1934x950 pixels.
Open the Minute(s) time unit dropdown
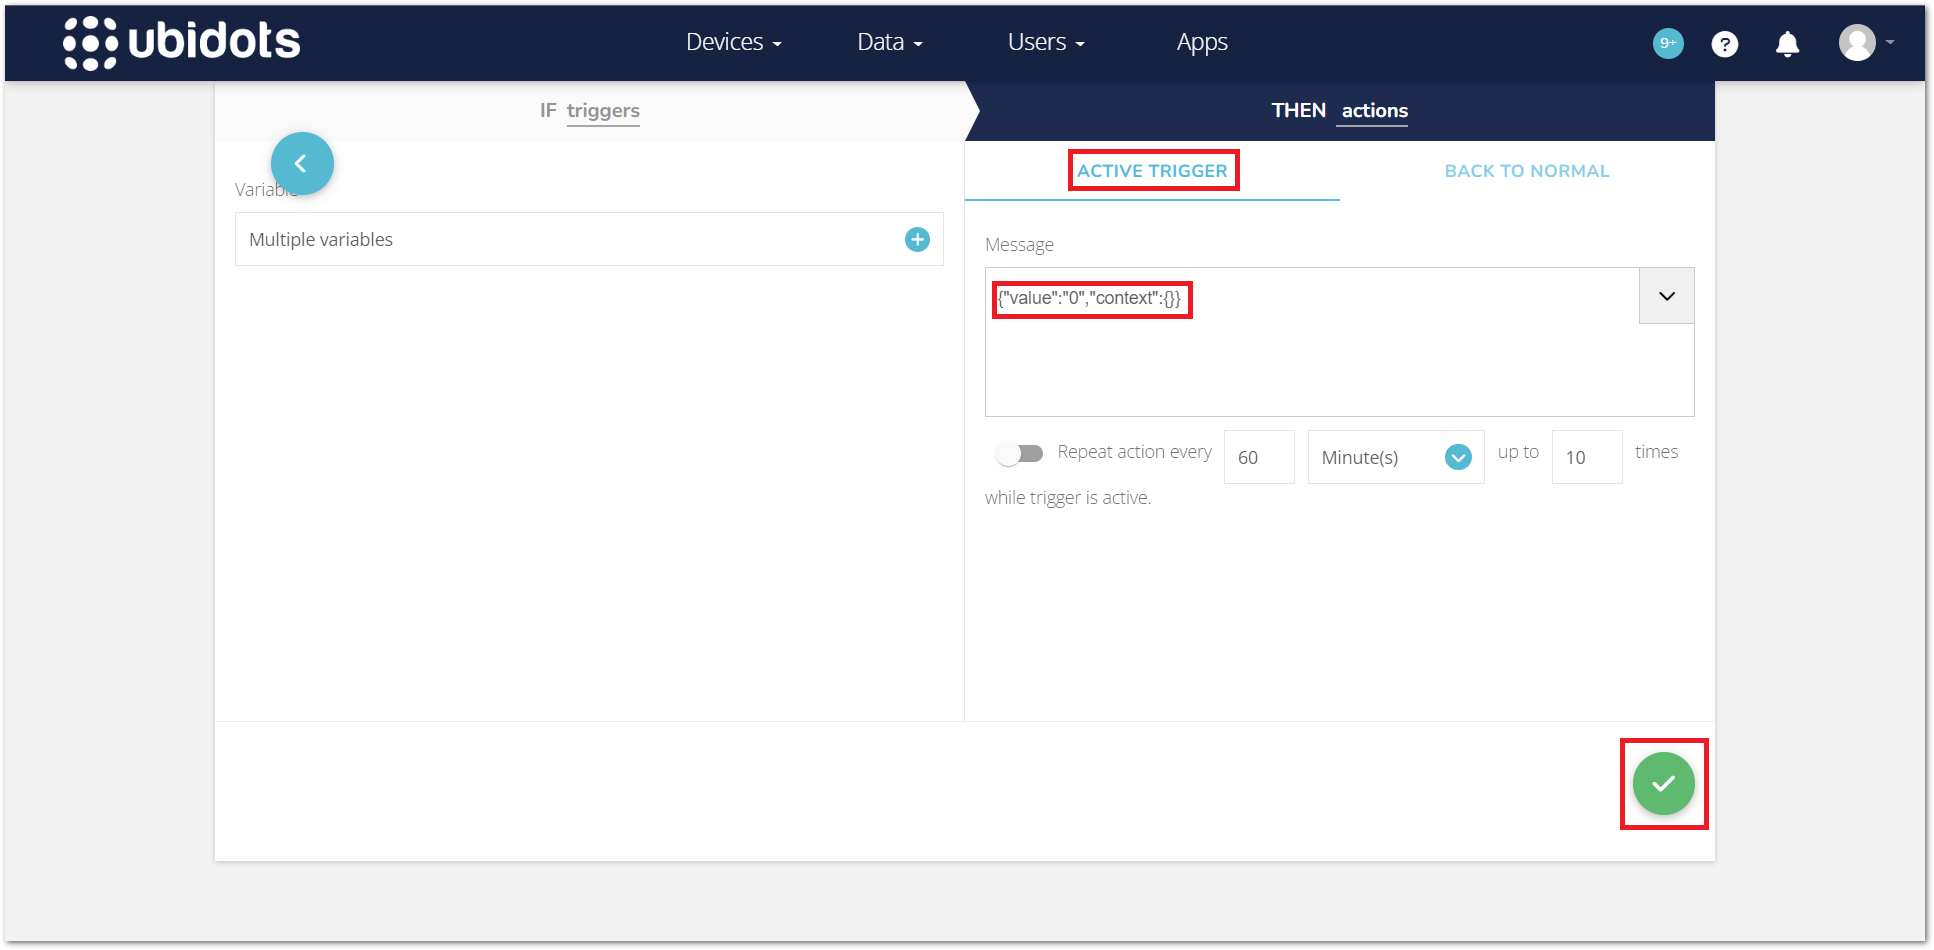click(x=1395, y=458)
